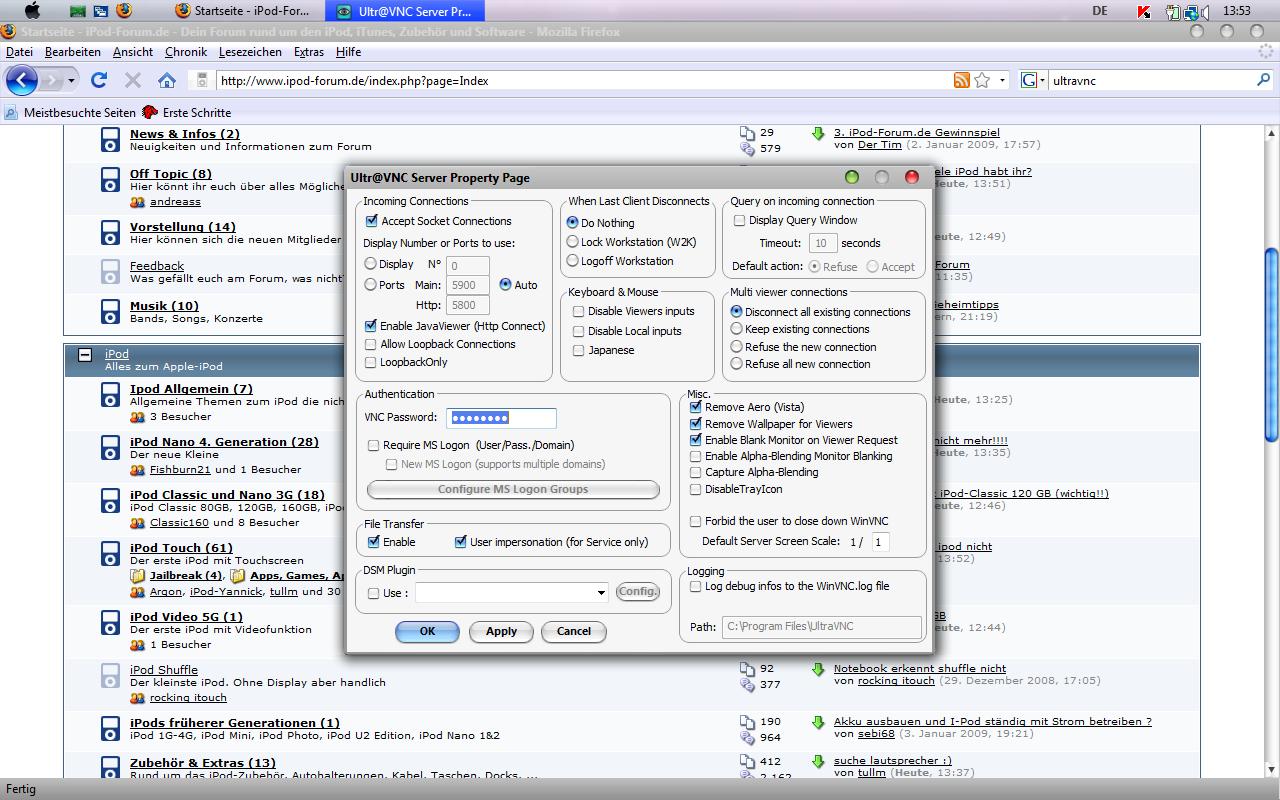Click the Ipod Allgemein forum icon
This screenshot has height=800, width=1280.
pyautogui.click(x=110, y=395)
